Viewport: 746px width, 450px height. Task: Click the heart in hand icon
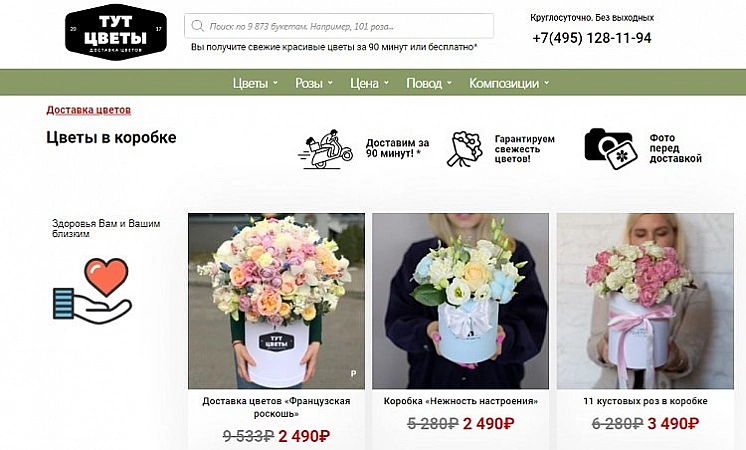[x=92, y=291]
